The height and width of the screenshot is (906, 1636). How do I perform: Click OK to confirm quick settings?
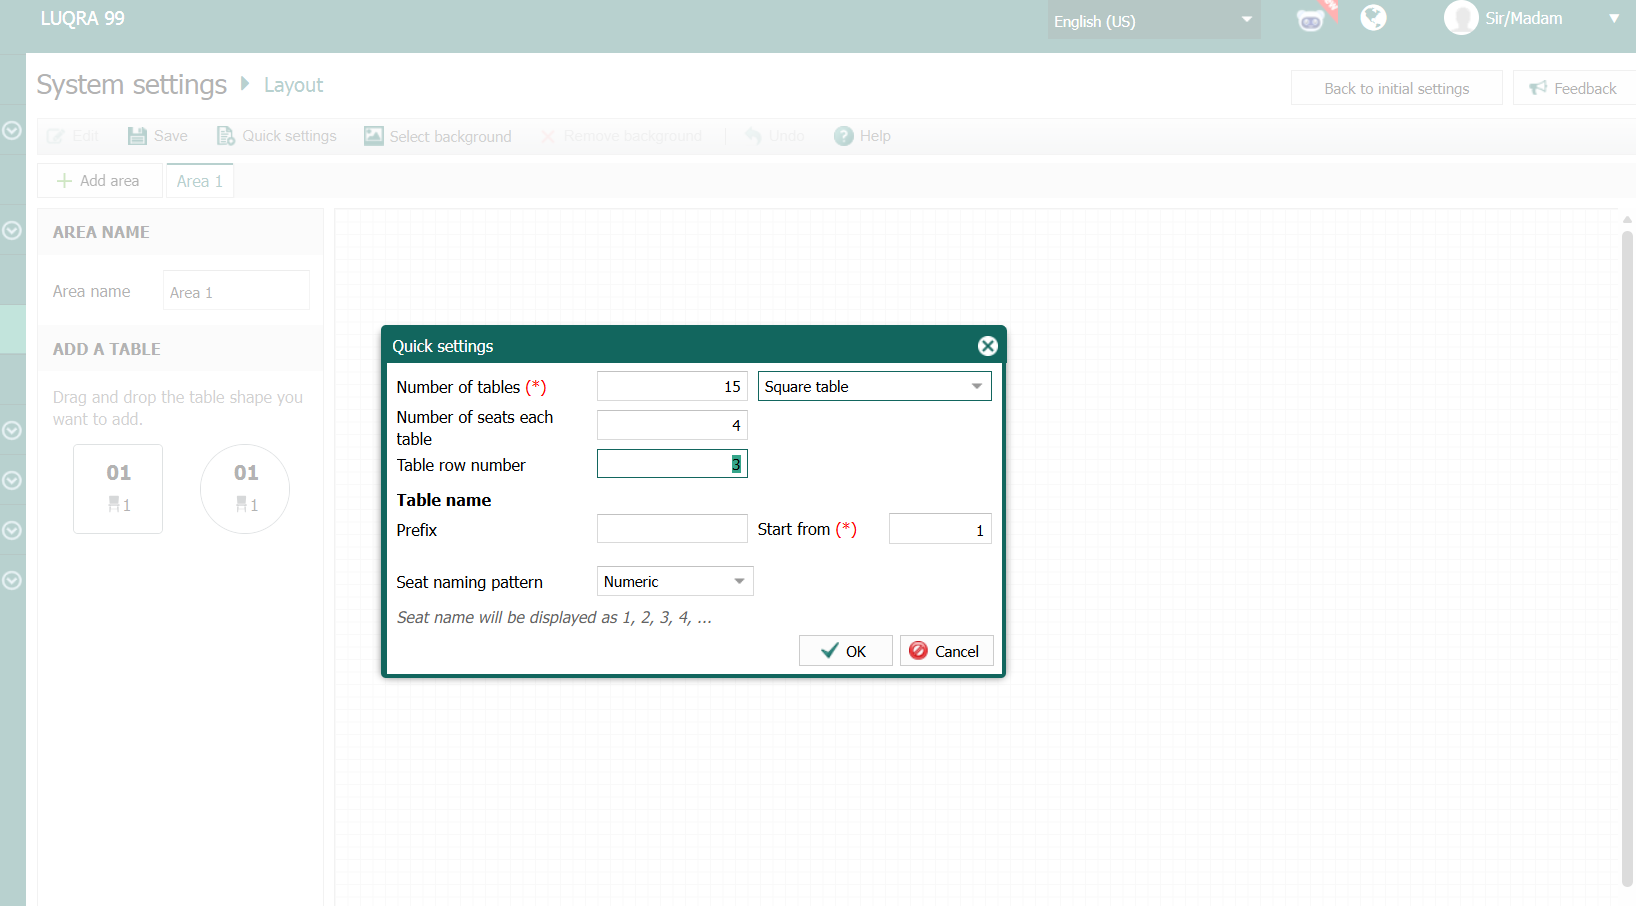coord(845,651)
